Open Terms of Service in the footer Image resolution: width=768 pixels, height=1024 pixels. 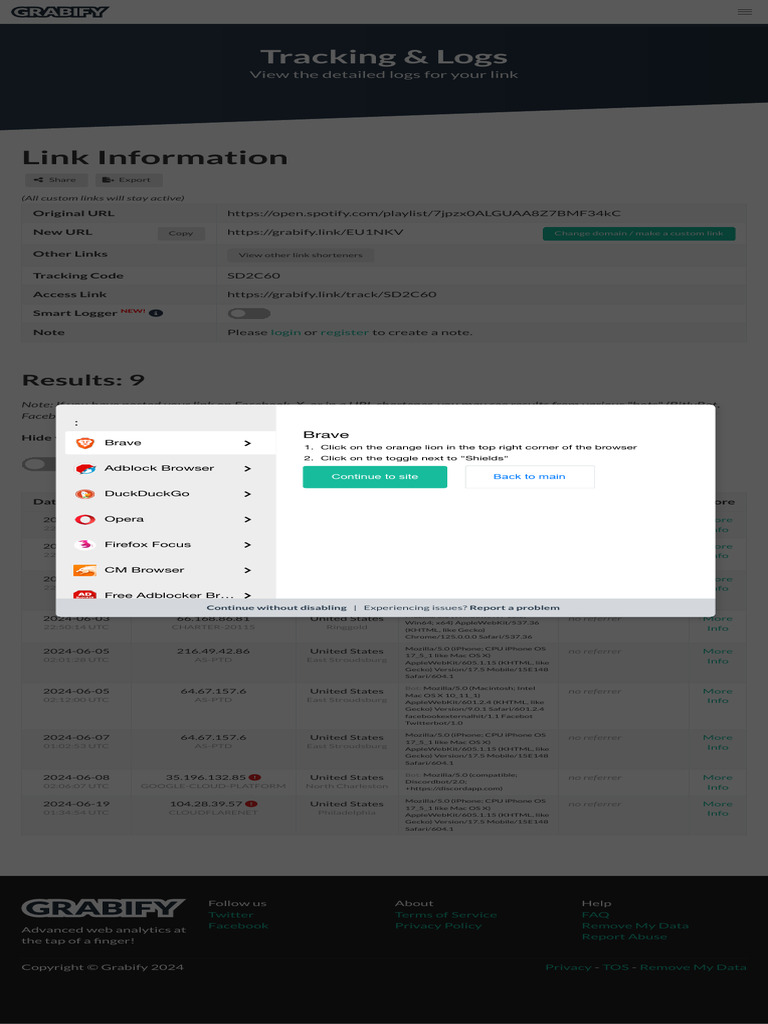click(446, 914)
